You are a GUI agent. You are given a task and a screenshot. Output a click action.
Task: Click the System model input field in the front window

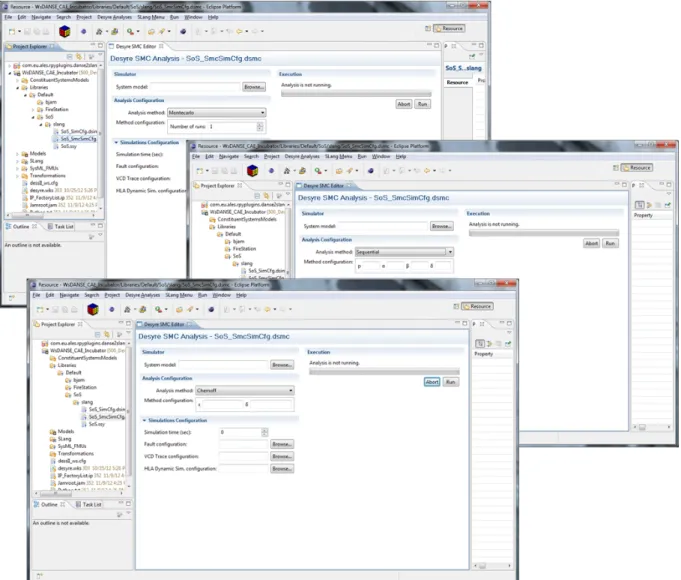click(x=223, y=365)
